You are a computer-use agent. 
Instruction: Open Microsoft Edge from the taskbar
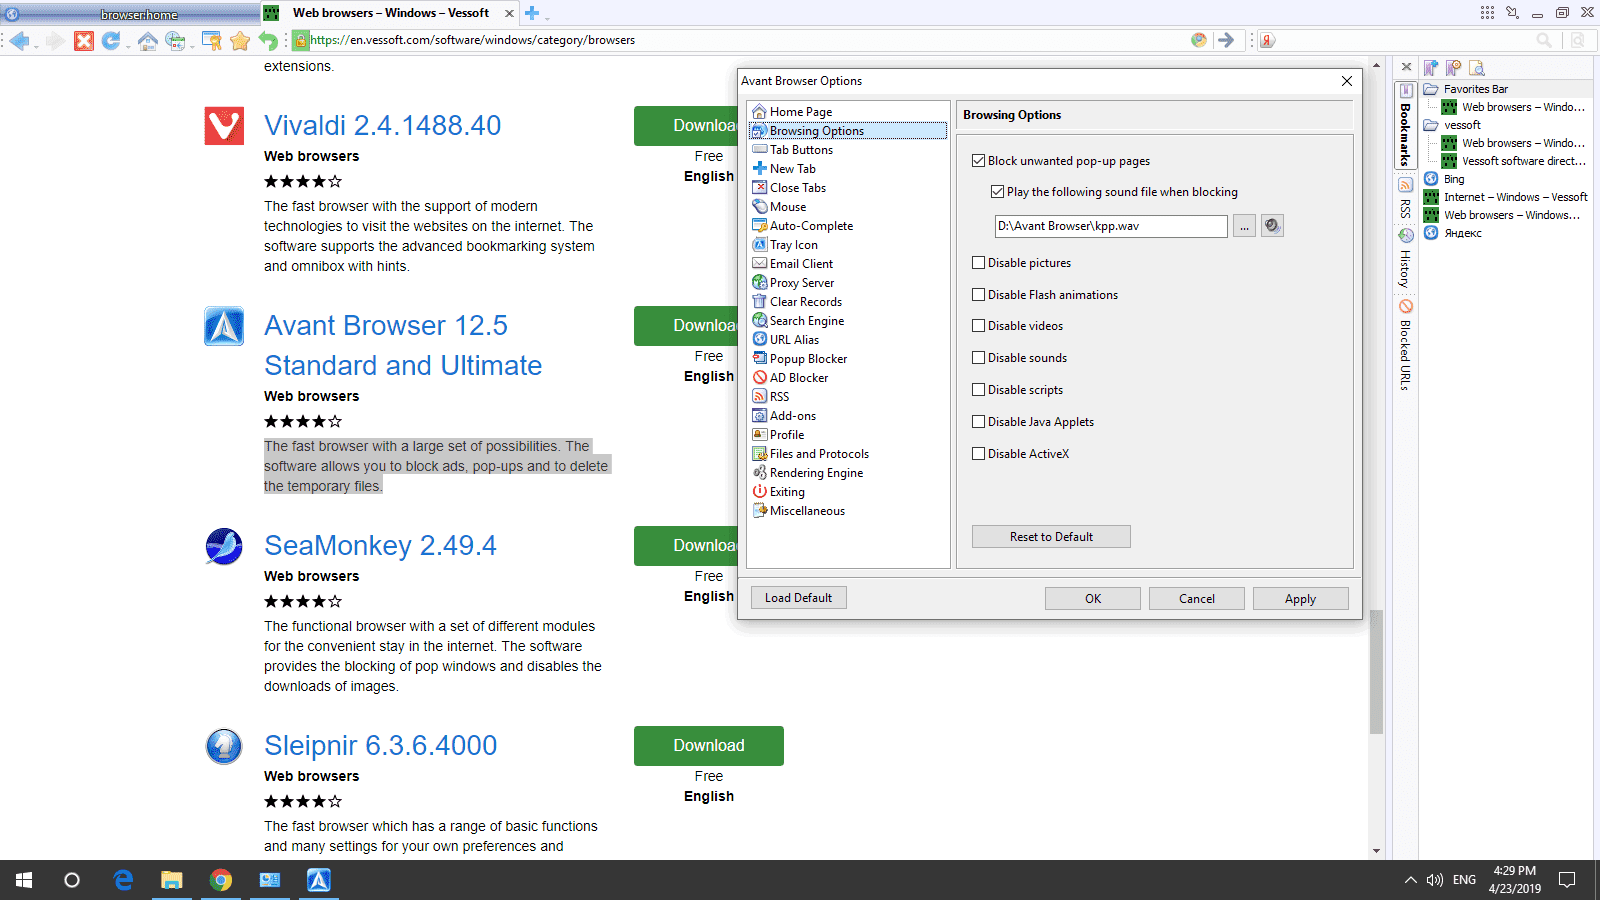click(123, 880)
